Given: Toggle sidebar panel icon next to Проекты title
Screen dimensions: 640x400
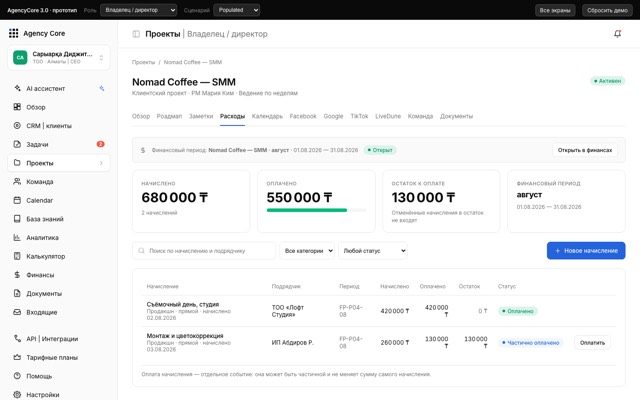Looking at the screenshot, I should pyautogui.click(x=136, y=34).
